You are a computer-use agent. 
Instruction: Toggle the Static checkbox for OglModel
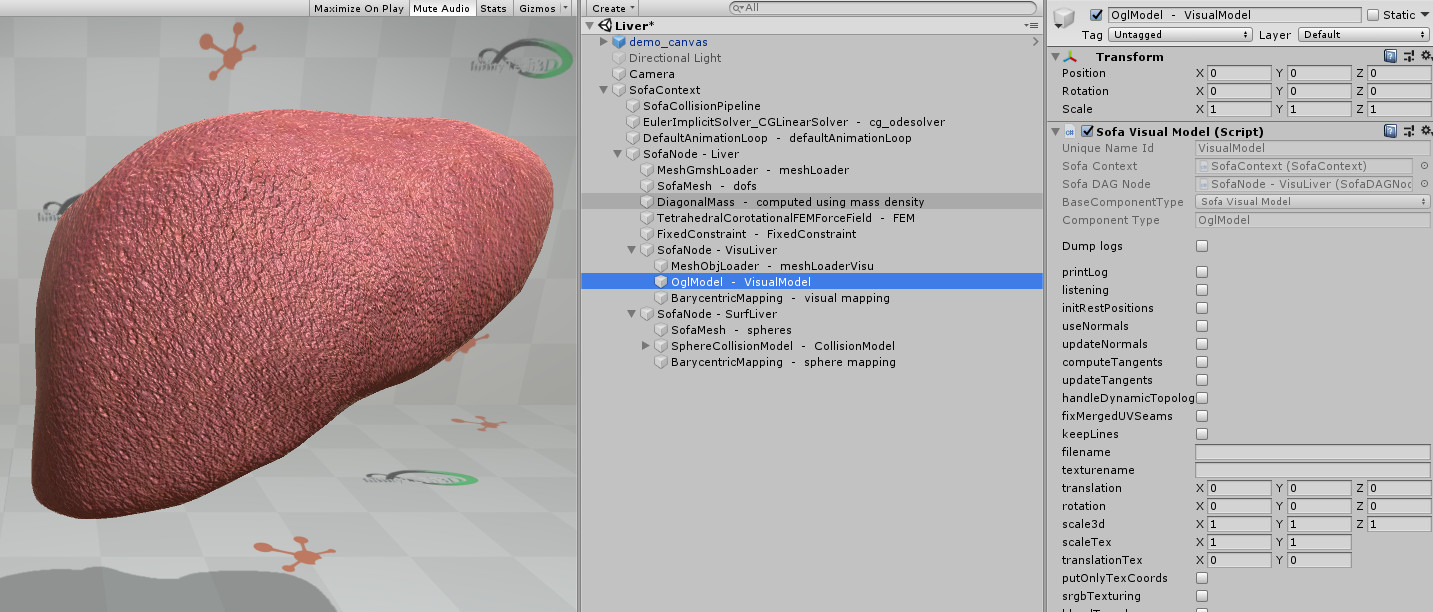pyautogui.click(x=1374, y=15)
